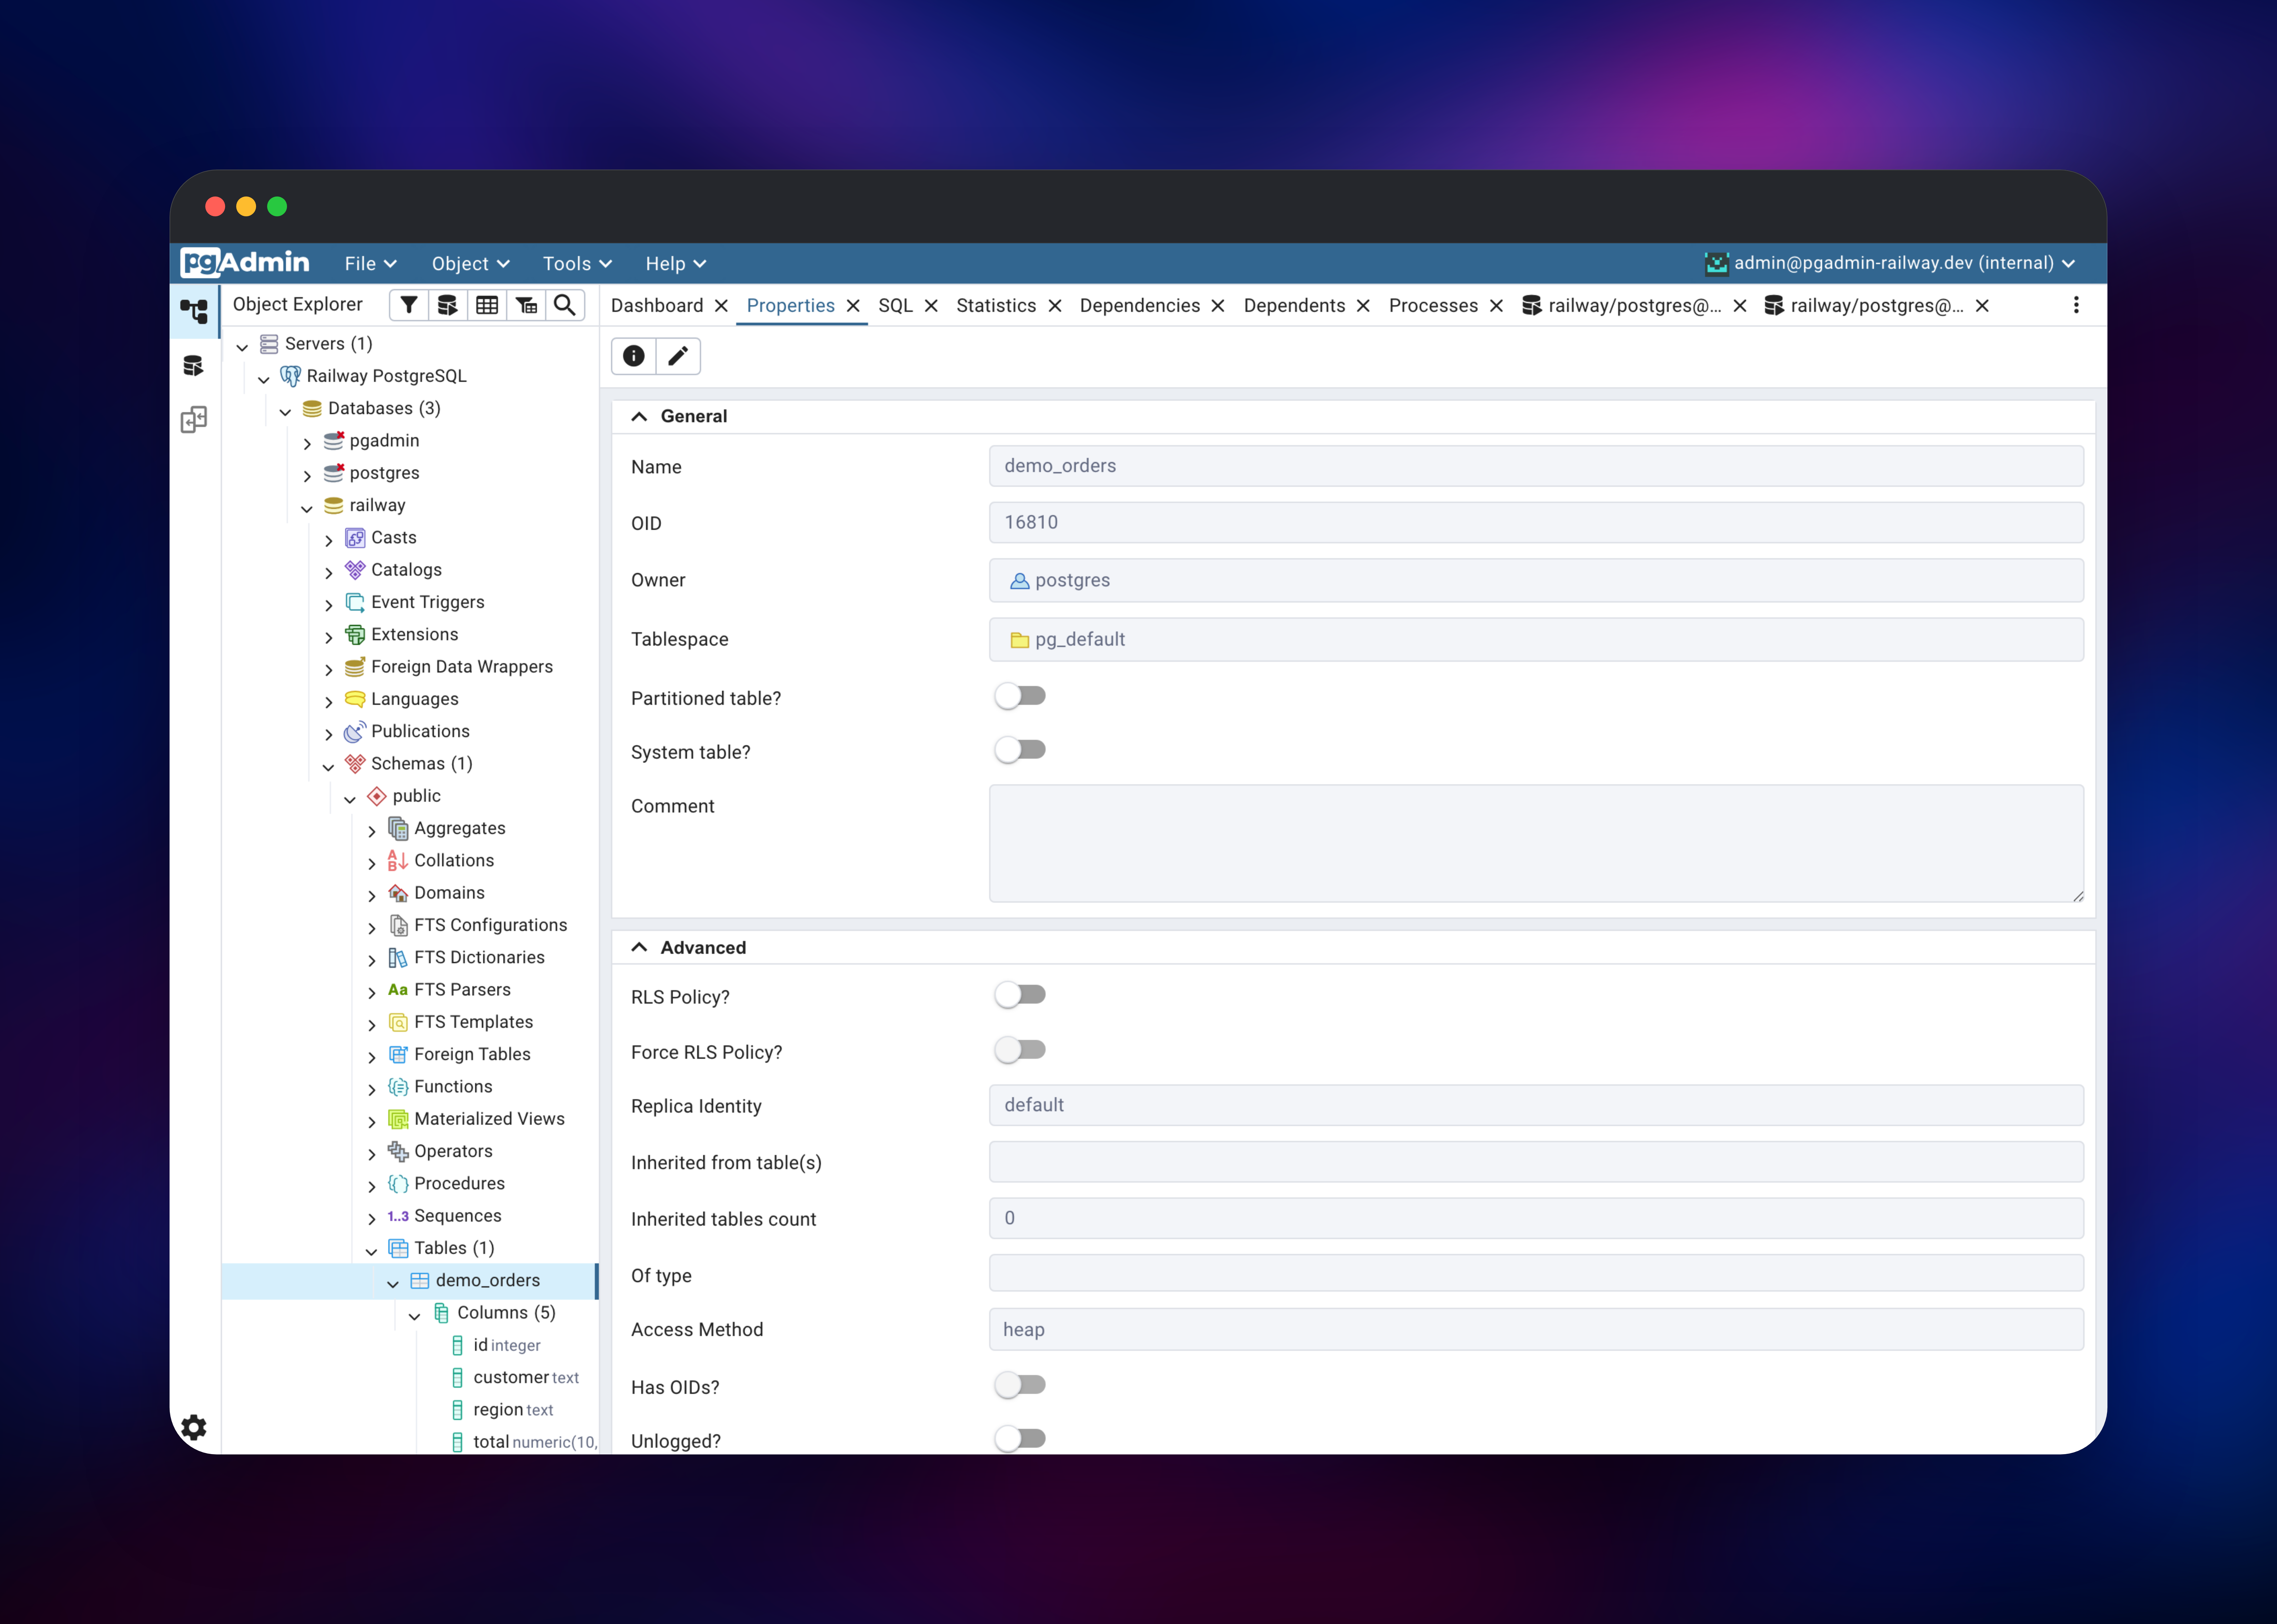Click the Owner field showing postgres

coord(1536,580)
